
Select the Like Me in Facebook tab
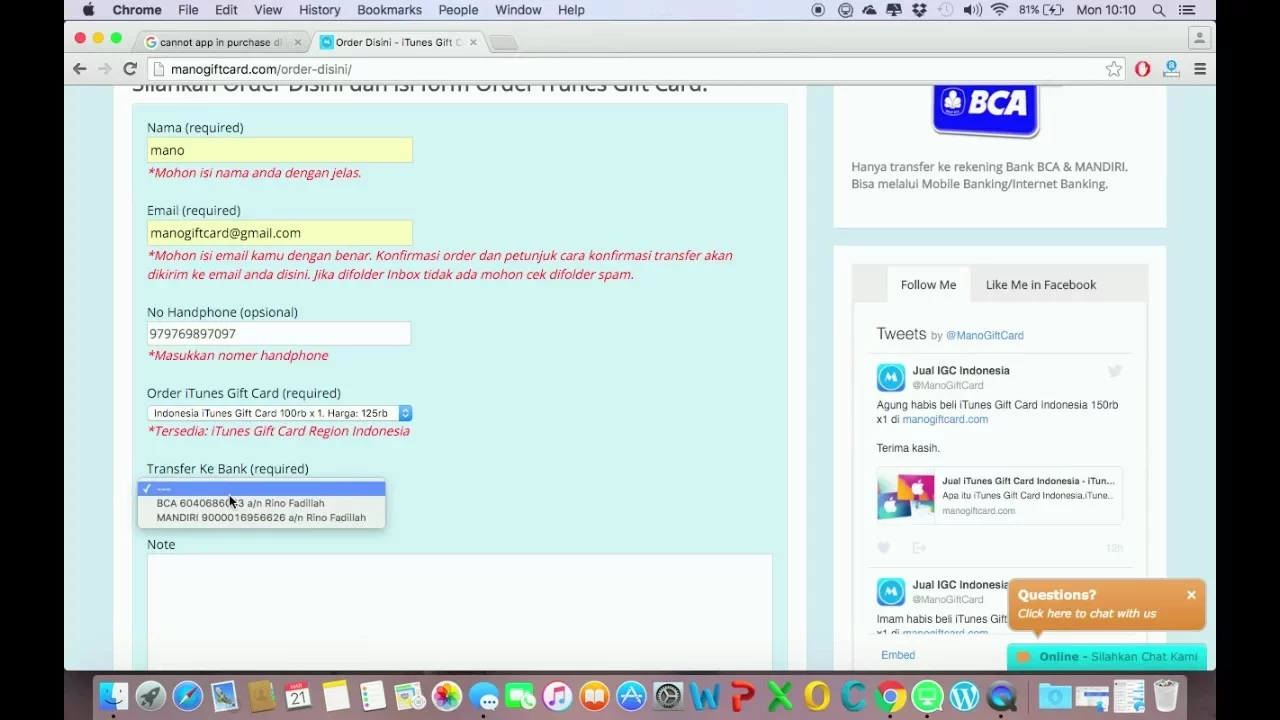pyautogui.click(x=1041, y=285)
